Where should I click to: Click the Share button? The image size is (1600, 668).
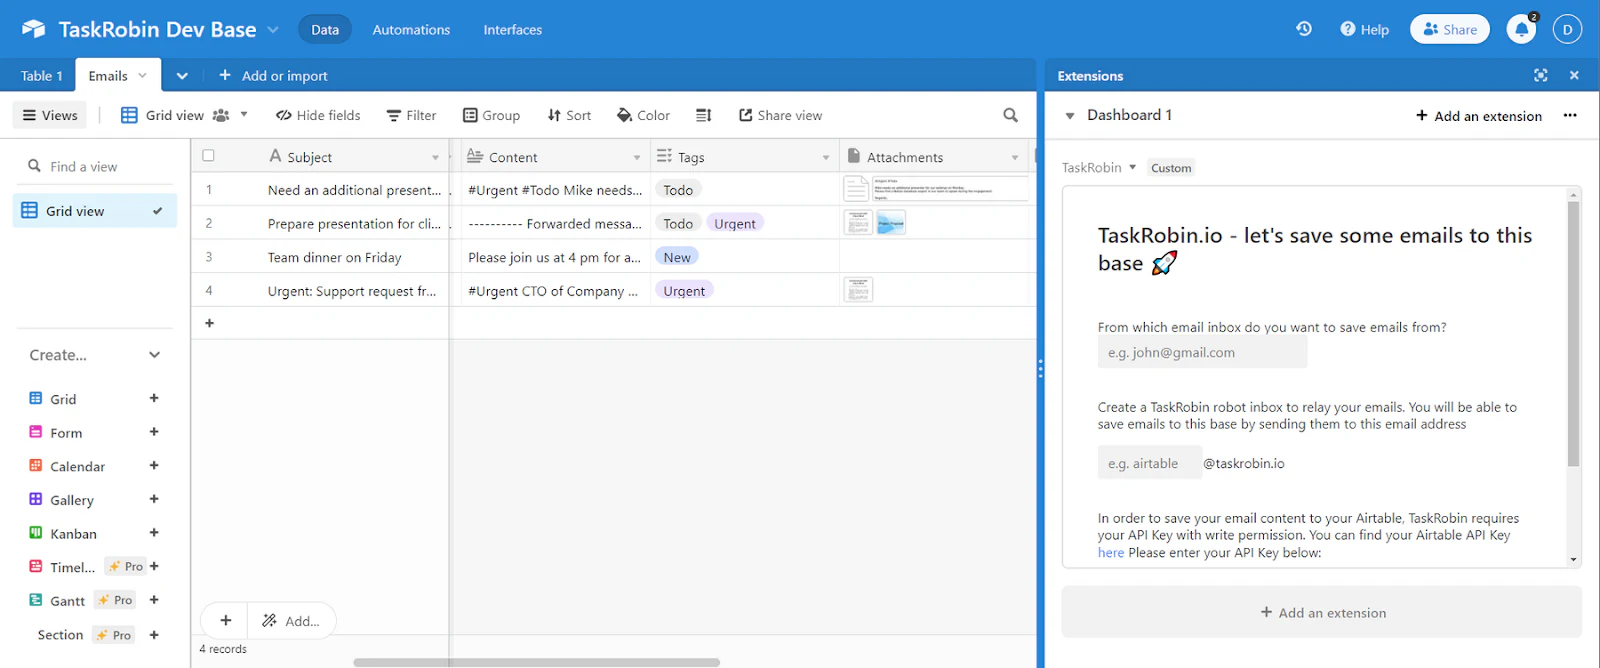(1450, 29)
